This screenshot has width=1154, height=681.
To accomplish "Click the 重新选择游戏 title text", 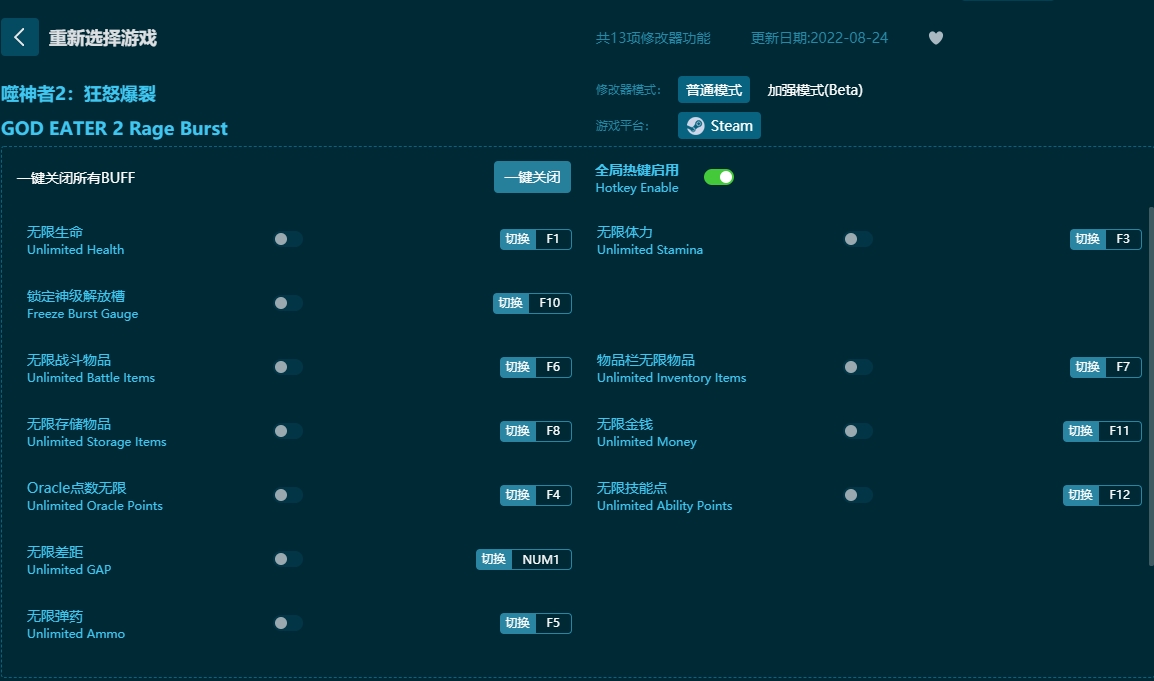I will click(103, 38).
